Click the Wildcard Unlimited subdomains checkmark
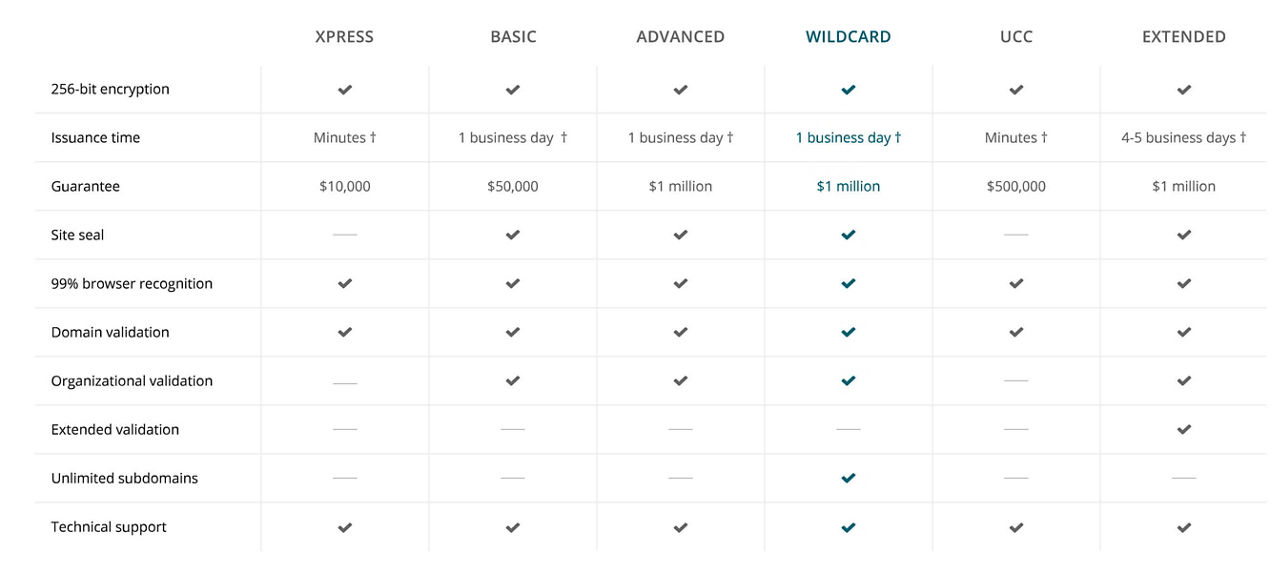Screen dimensions: 1280x575 848,478
